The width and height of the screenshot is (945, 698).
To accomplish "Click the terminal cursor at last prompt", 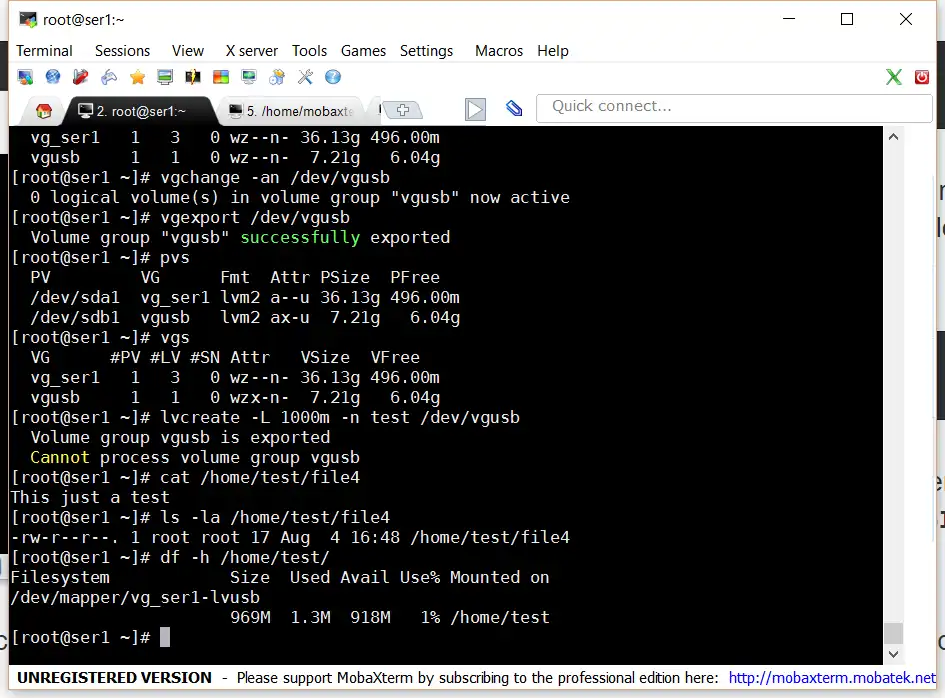I will point(165,637).
